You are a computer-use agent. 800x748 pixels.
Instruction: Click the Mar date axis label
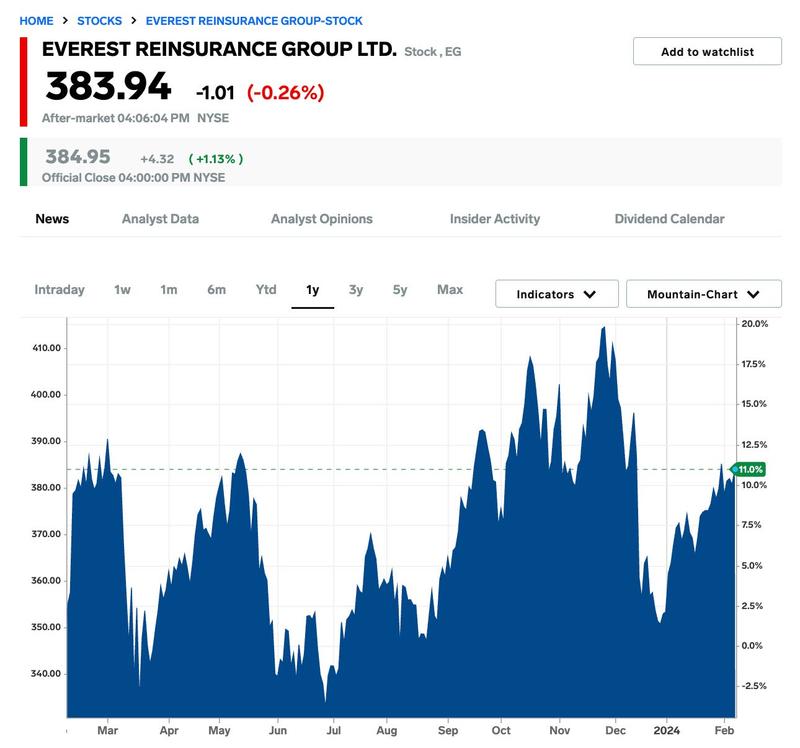108,730
